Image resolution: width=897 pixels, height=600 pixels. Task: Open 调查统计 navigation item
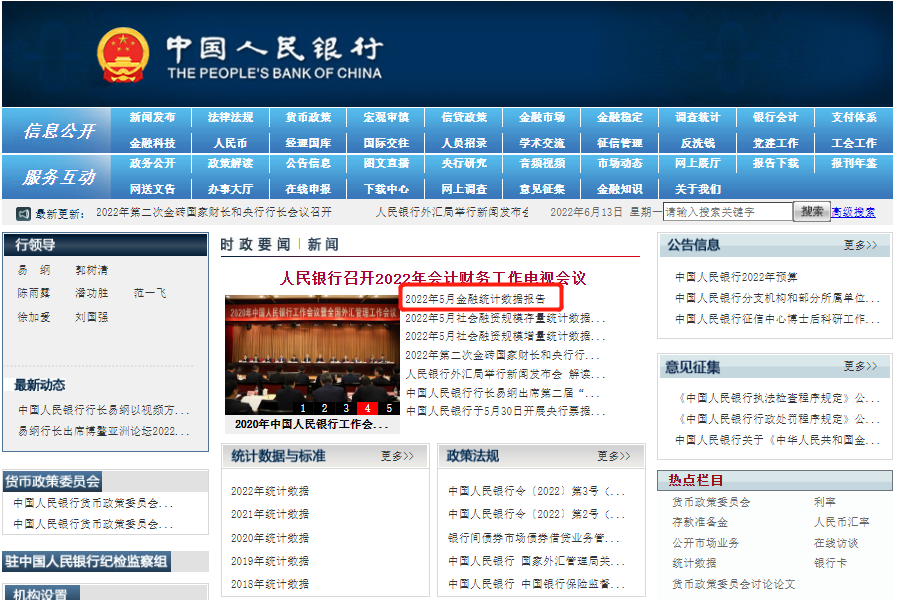[697, 117]
